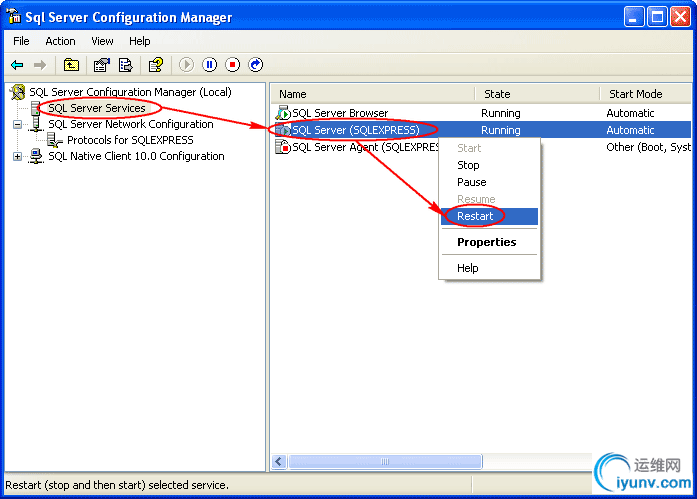This screenshot has width=697, height=499.
Task: Click the SQL Server Browser service icon
Action: tap(283, 113)
